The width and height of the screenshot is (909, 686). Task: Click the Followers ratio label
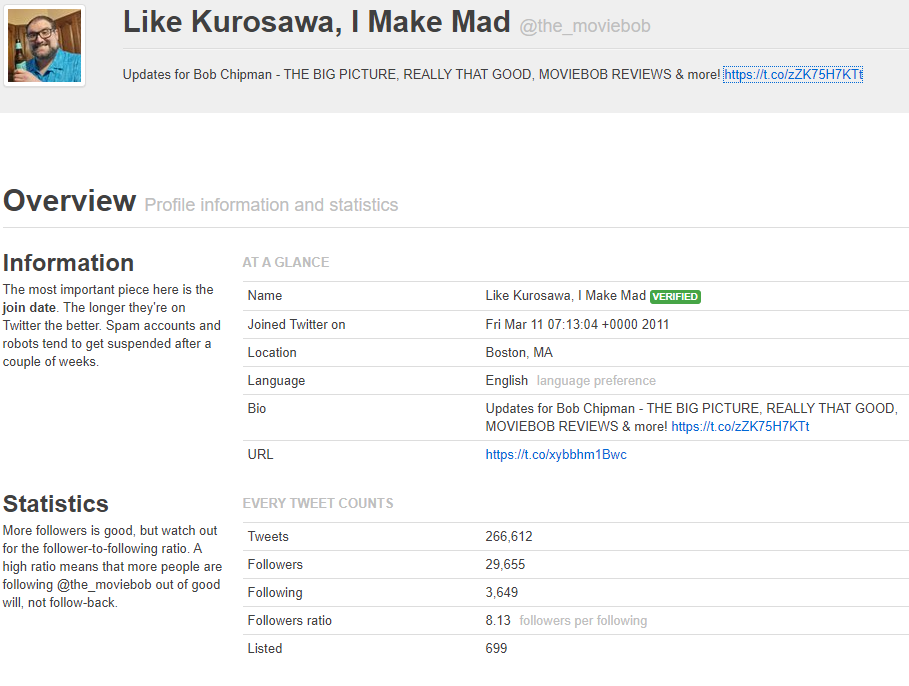[x=289, y=621]
